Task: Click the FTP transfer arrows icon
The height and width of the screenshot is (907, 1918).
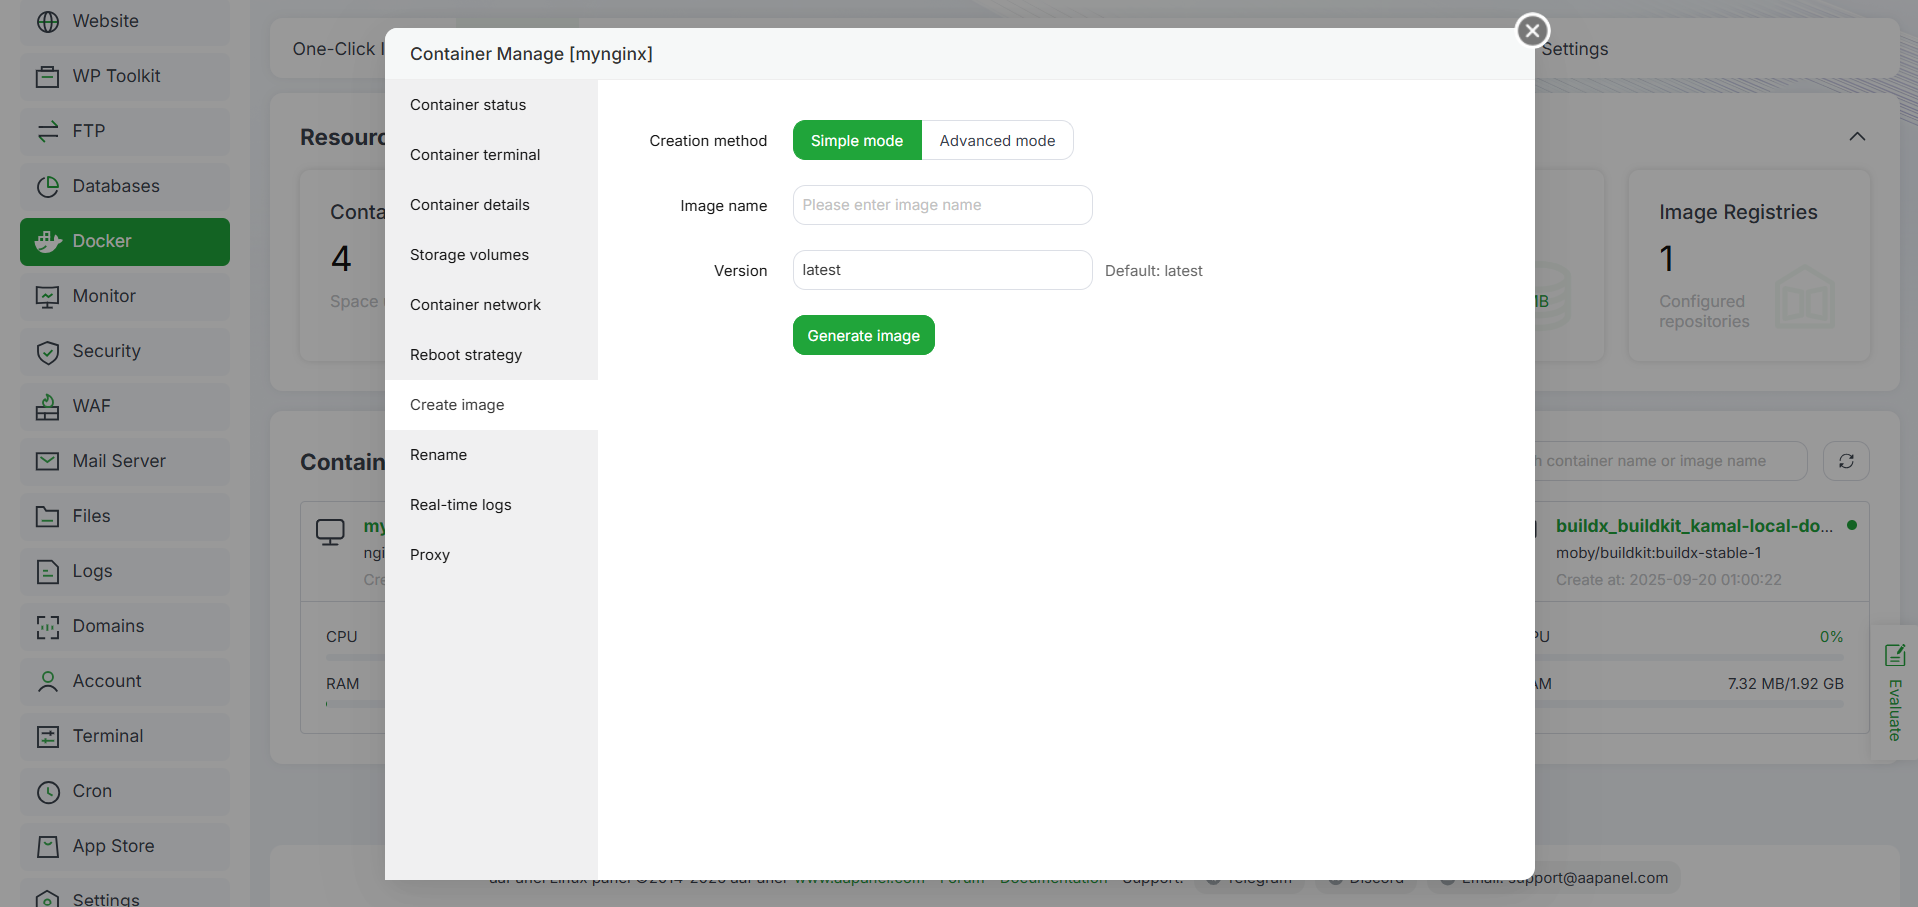Action: click(47, 131)
